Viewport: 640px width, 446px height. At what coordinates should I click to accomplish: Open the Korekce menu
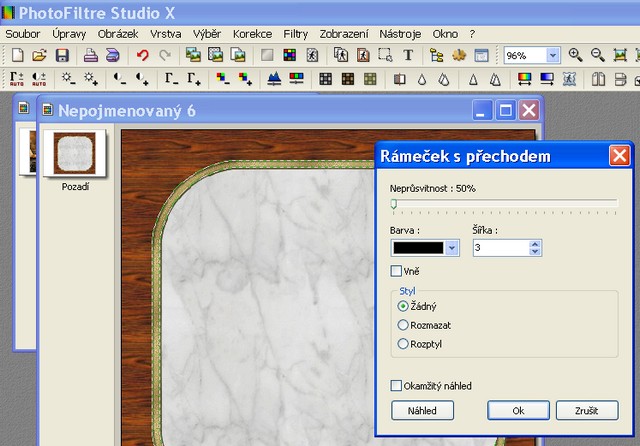click(252, 34)
